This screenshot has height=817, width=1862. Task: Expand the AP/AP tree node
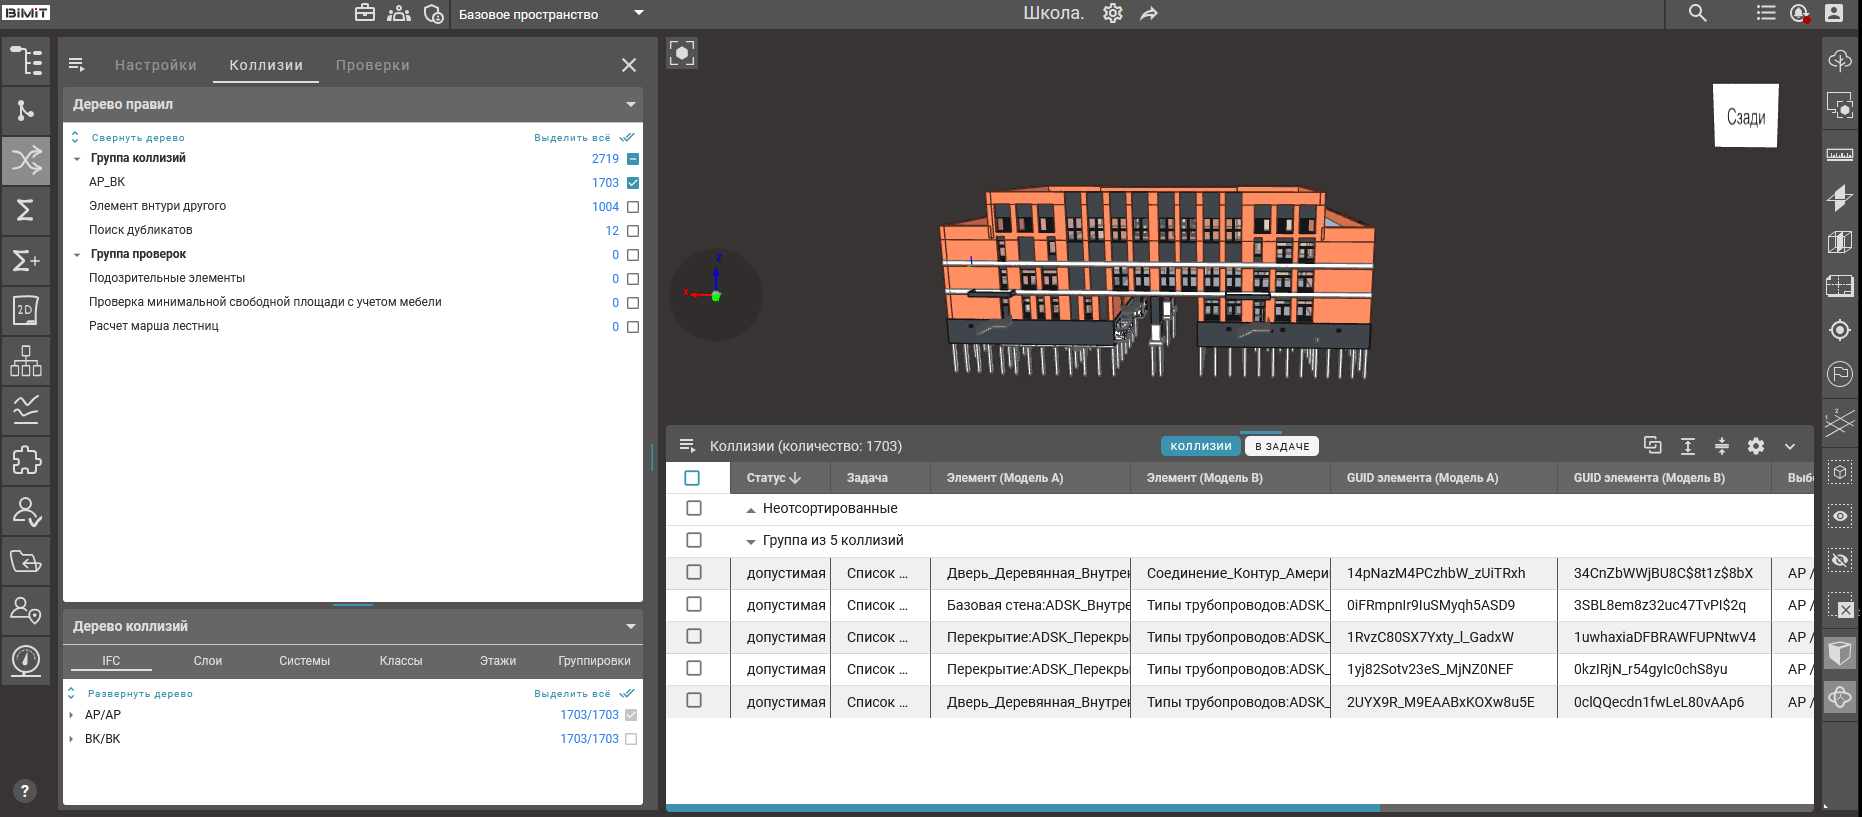71,715
